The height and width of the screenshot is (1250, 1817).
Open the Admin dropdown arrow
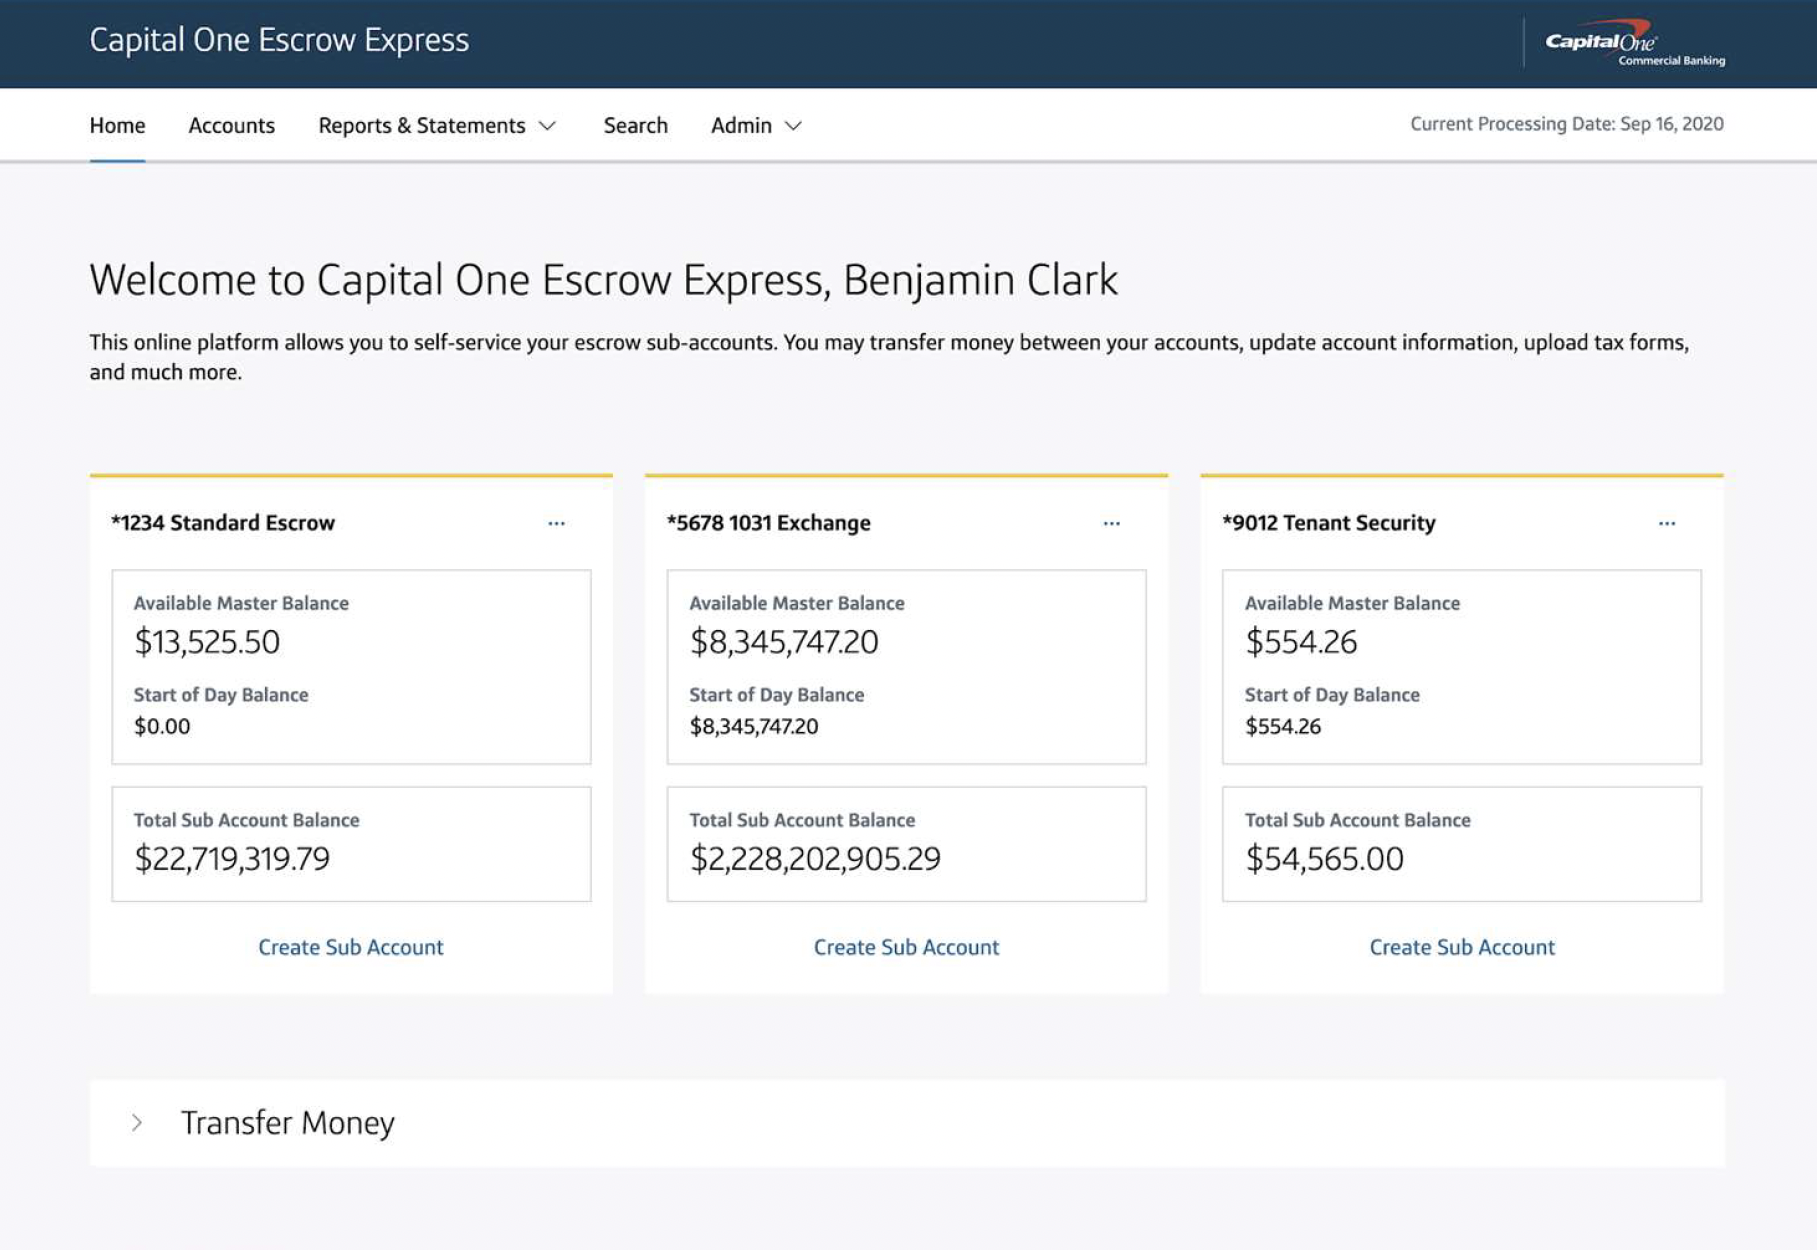tap(793, 126)
